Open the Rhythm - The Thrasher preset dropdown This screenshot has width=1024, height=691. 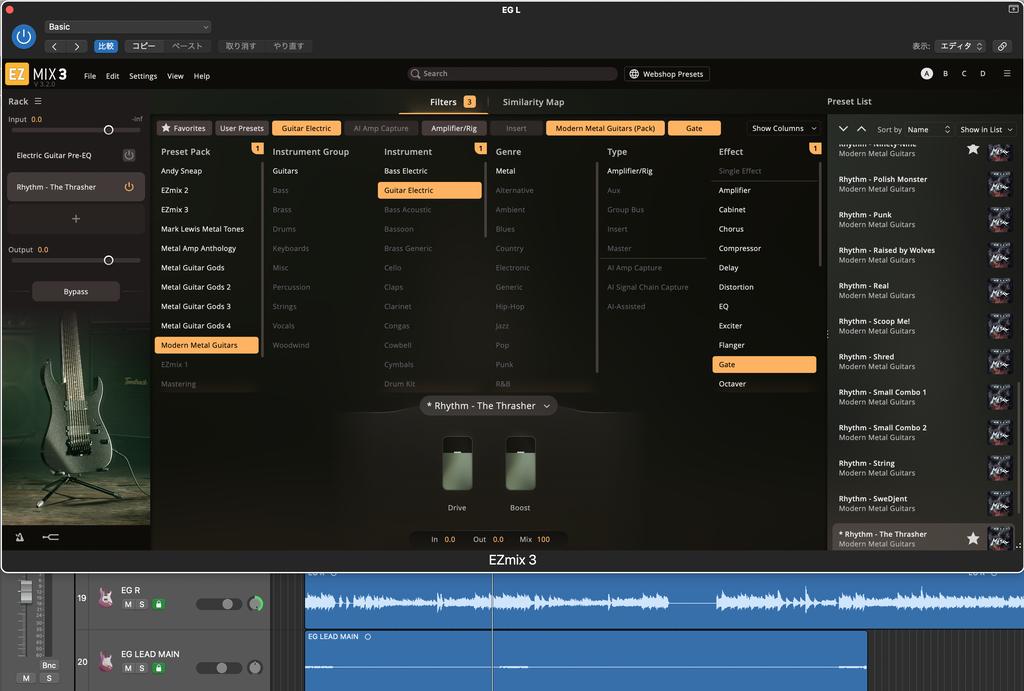click(x=488, y=406)
